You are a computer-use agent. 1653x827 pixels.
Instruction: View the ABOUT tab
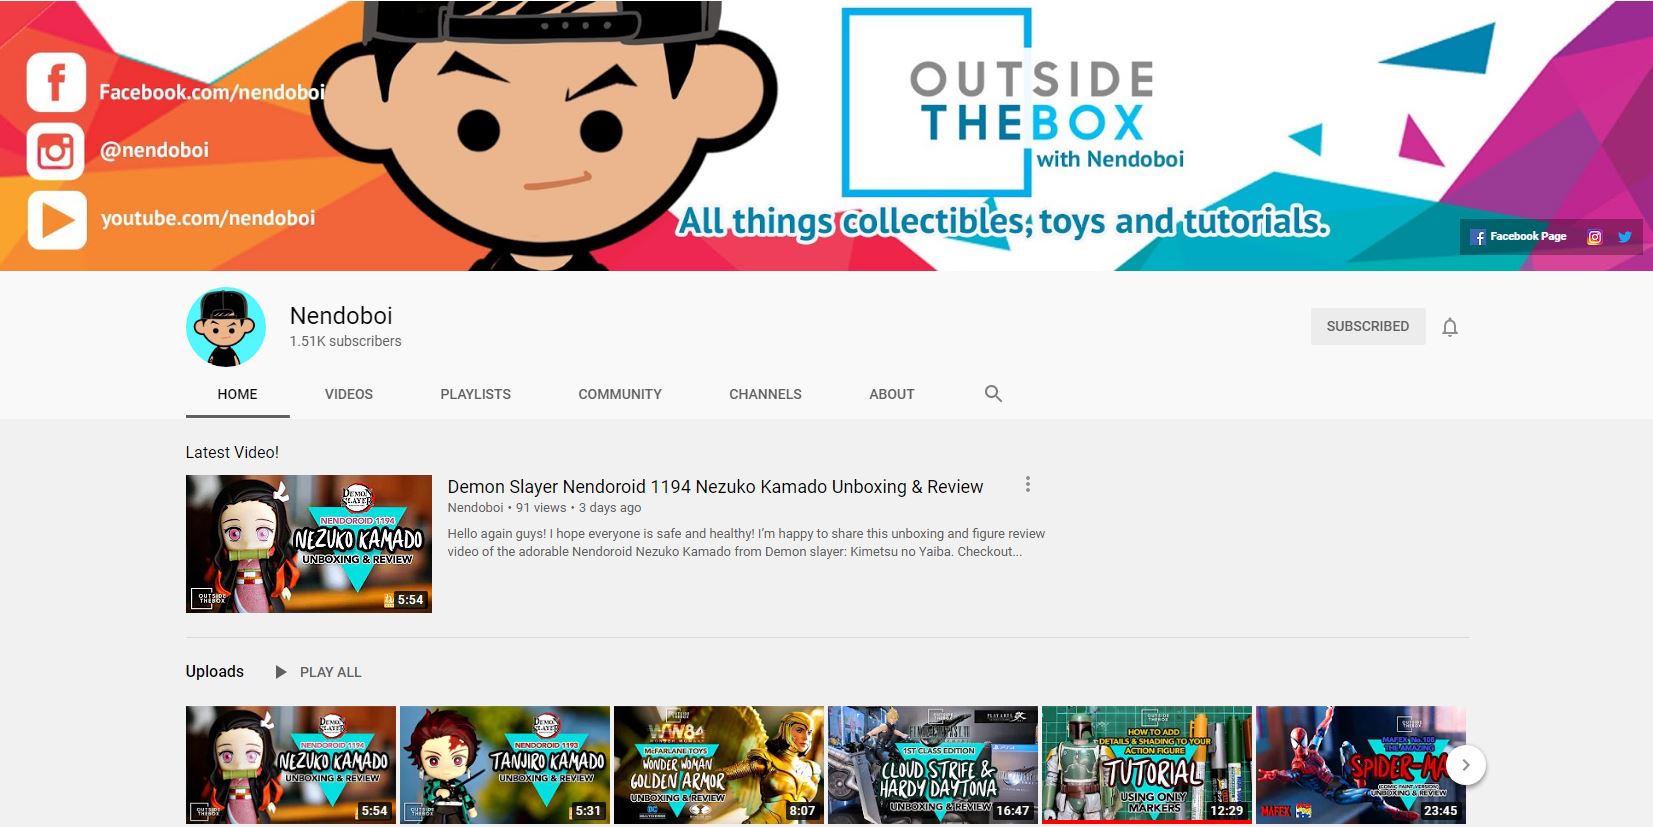pyautogui.click(x=892, y=394)
